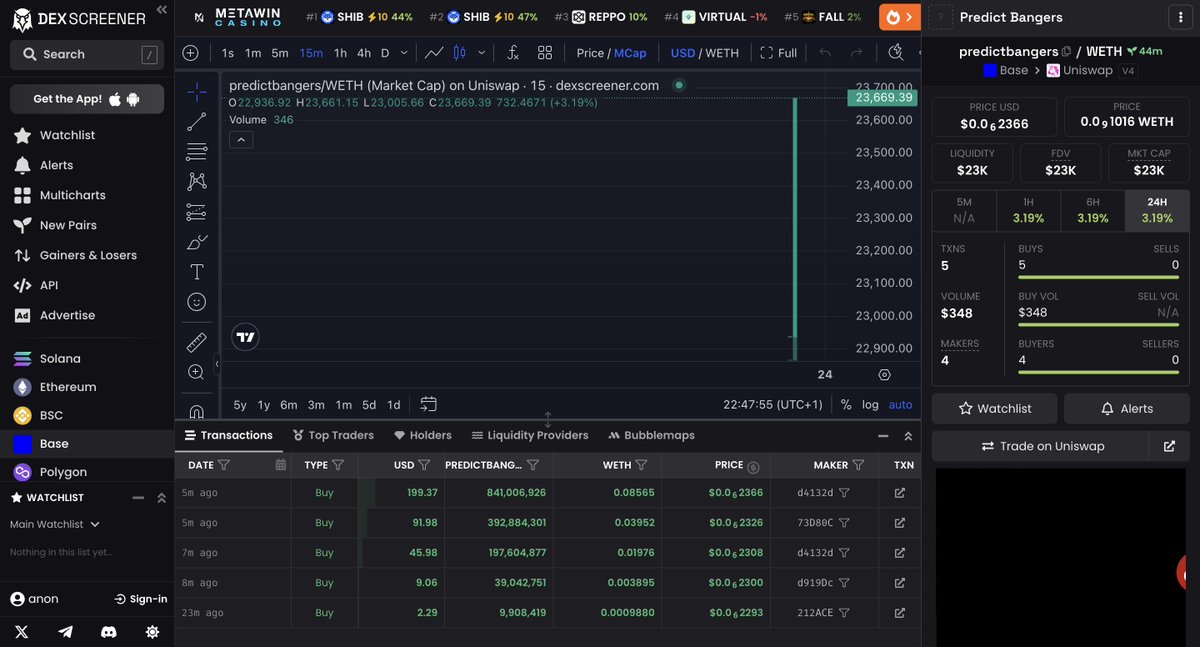Set chart range to 5d
This screenshot has width=1200, height=647.
pyautogui.click(x=369, y=405)
